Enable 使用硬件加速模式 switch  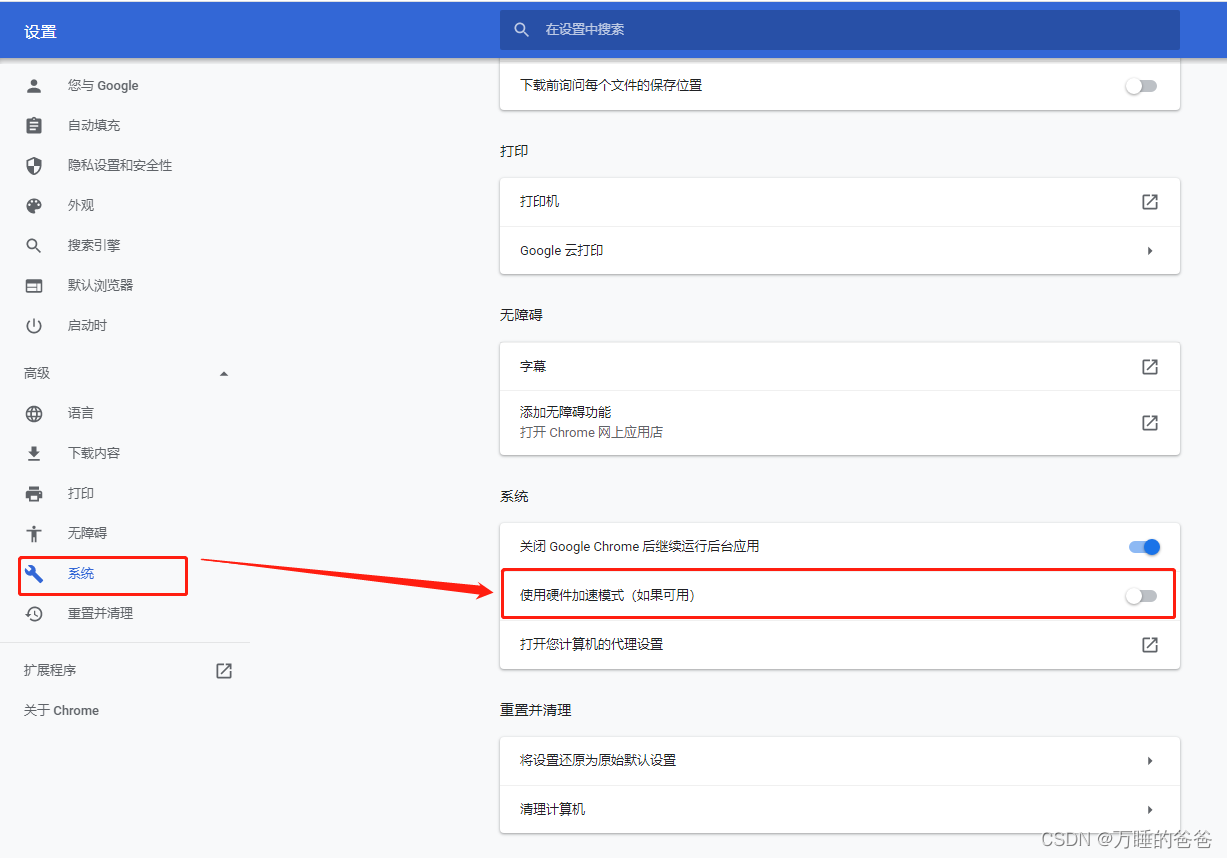pyautogui.click(x=1141, y=596)
